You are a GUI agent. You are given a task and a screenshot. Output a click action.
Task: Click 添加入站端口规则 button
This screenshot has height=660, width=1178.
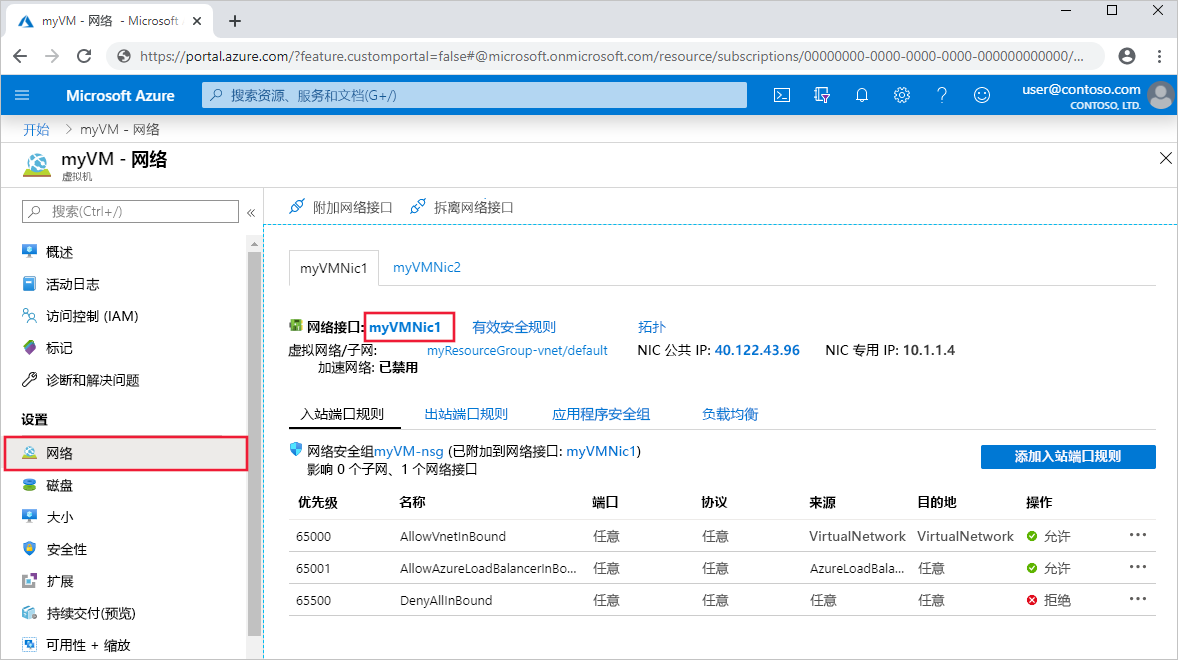(x=1068, y=457)
